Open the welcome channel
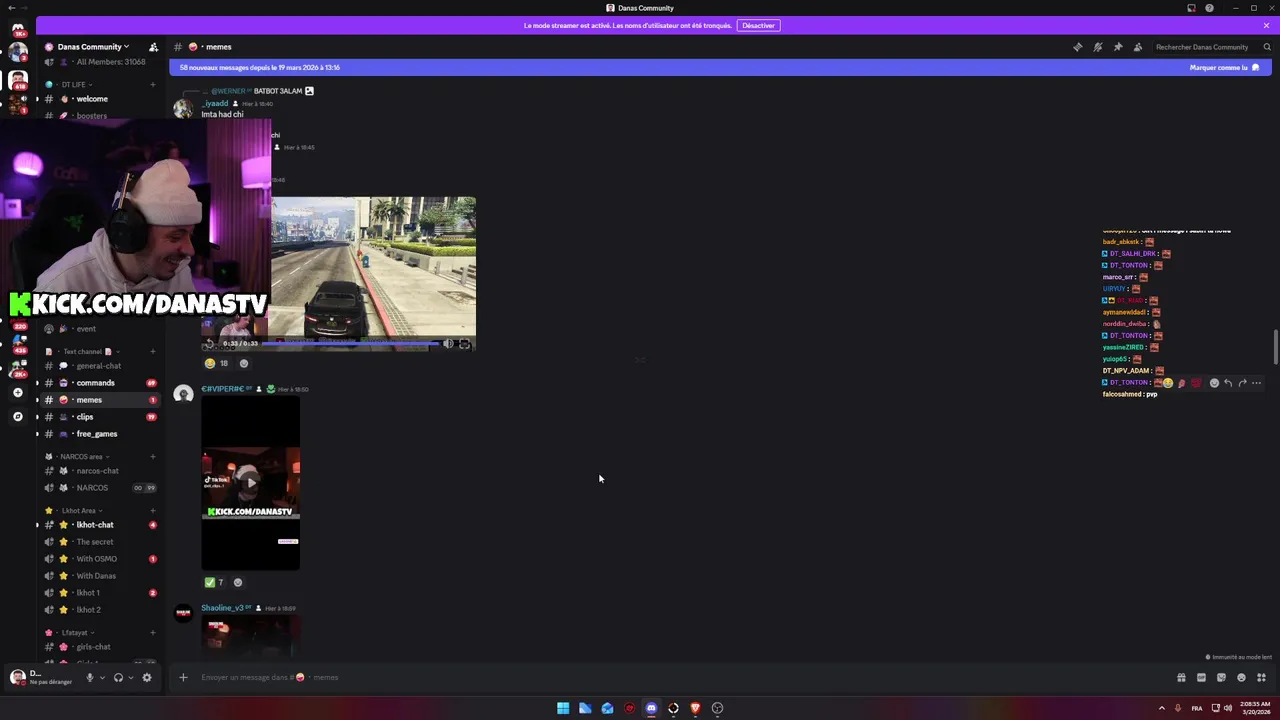This screenshot has width=1280, height=720. pyautogui.click(x=99, y=99)
